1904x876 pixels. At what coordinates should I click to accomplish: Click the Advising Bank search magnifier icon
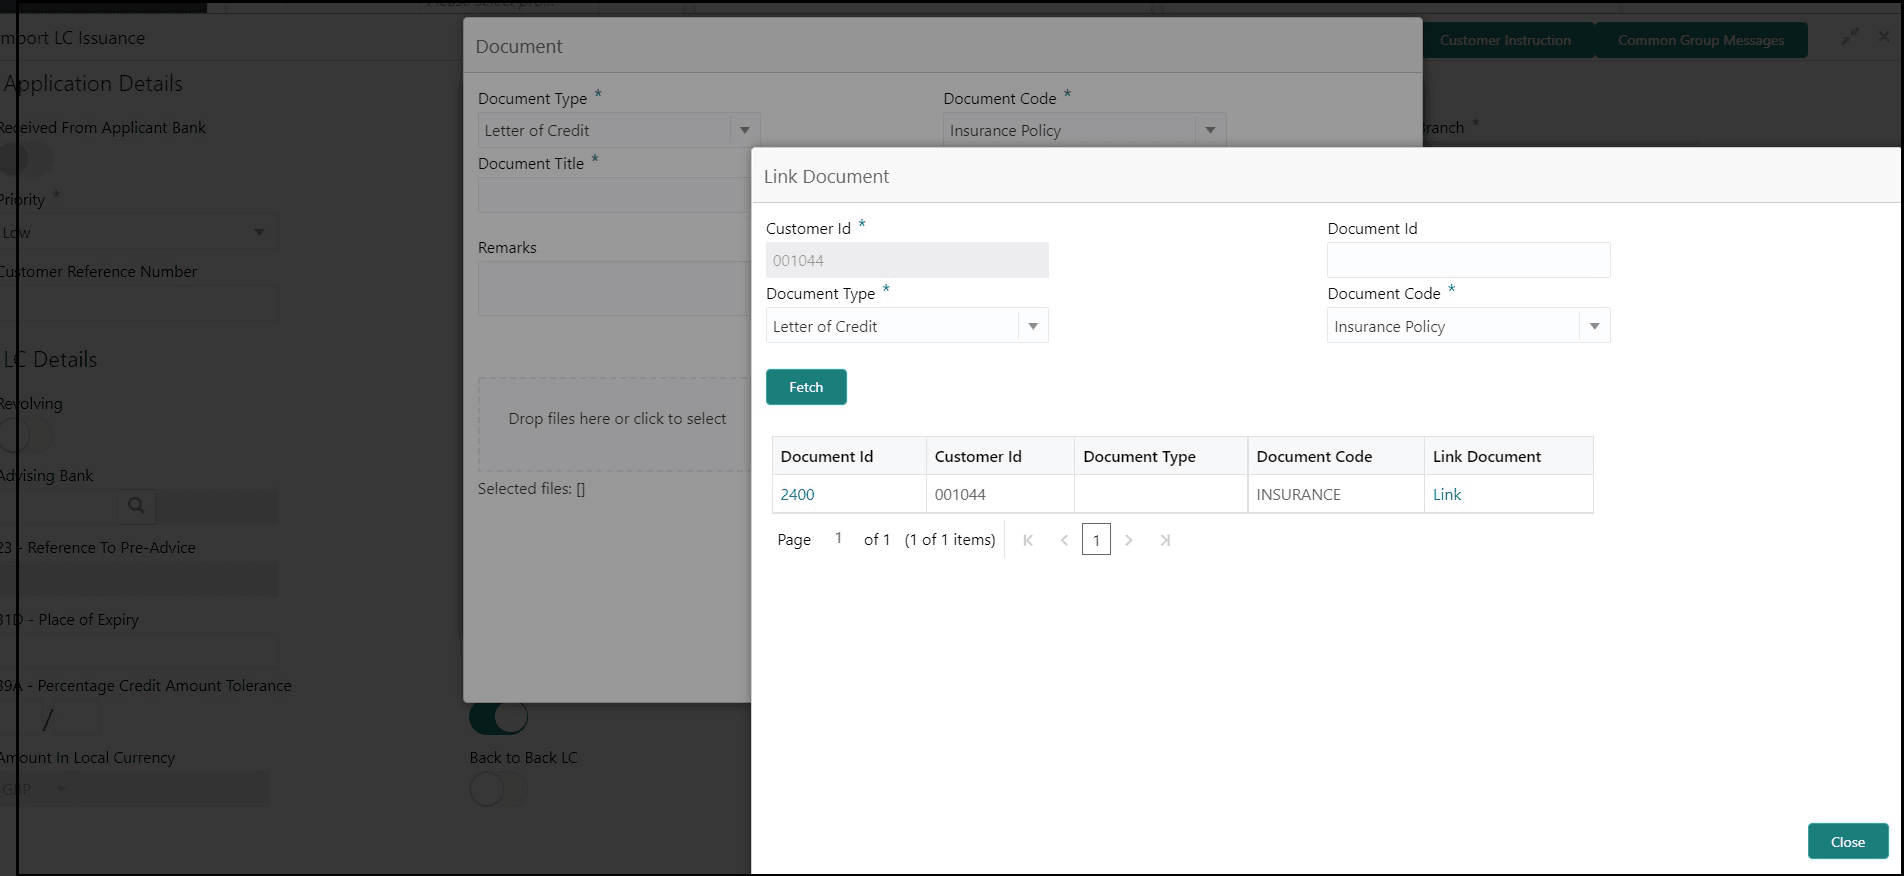click(136, 506)
